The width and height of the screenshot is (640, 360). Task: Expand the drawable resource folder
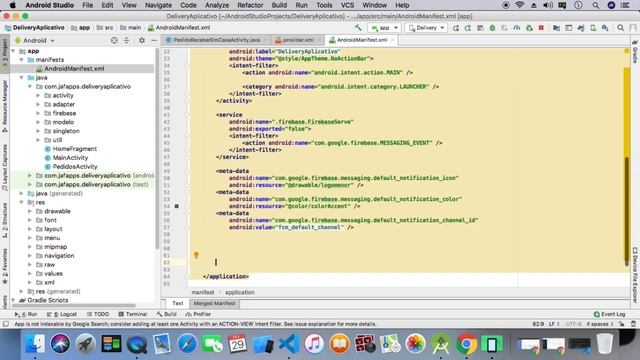[x=30, y=211]
